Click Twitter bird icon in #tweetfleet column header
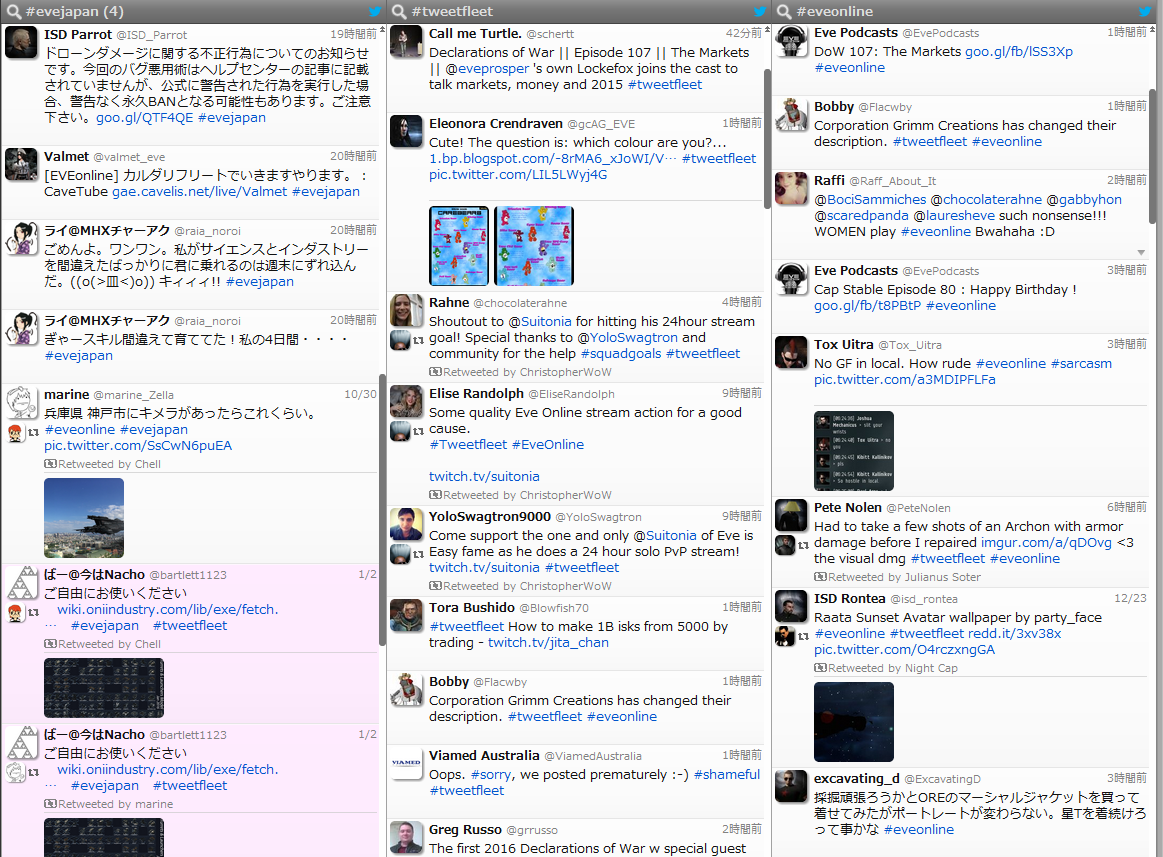Image resolution: width=1163 pixels, height=857 pixels. pos(760,11)
